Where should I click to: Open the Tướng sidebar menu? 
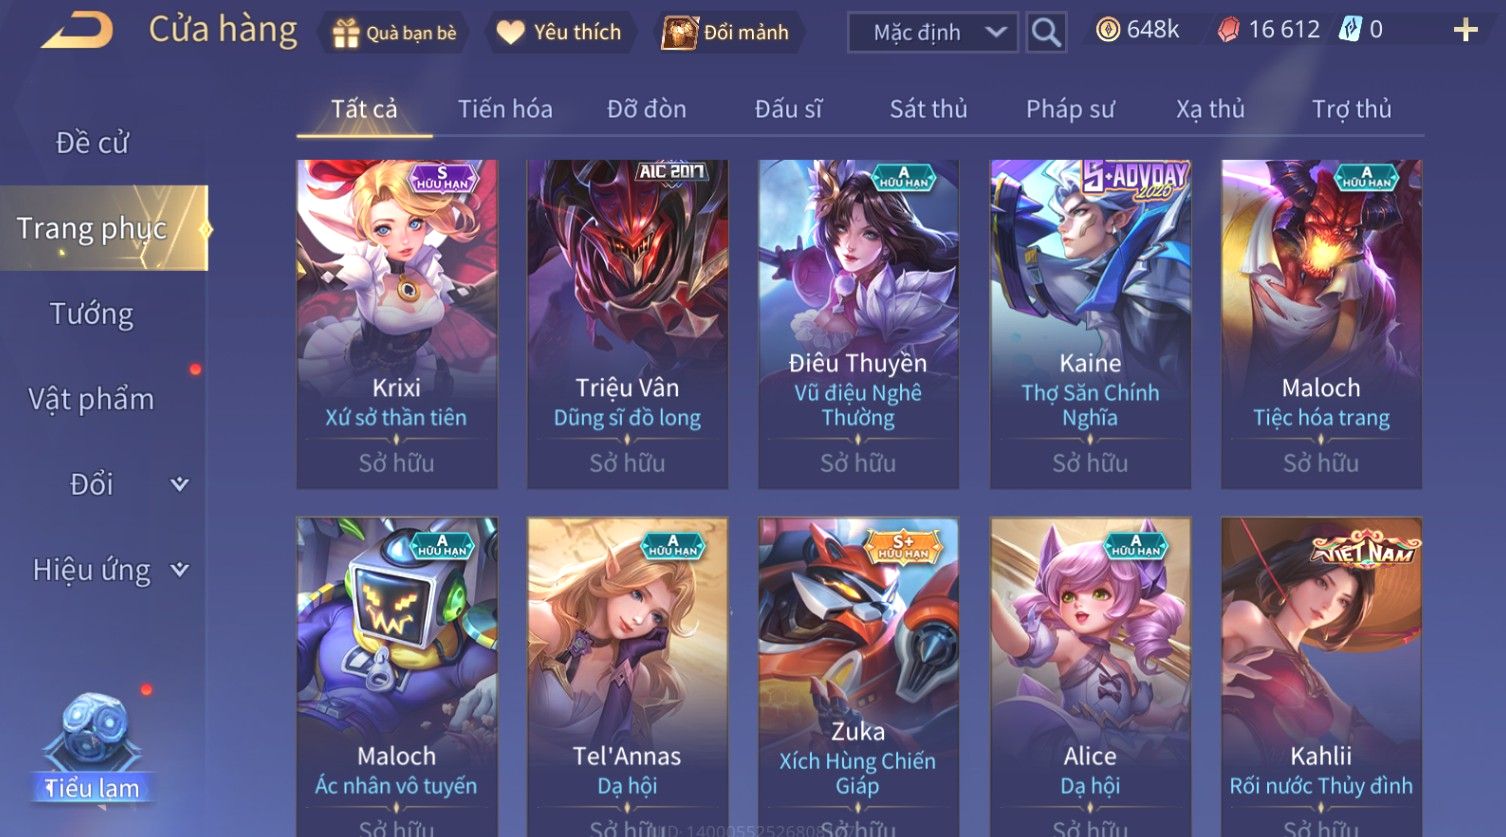(92, 314)
